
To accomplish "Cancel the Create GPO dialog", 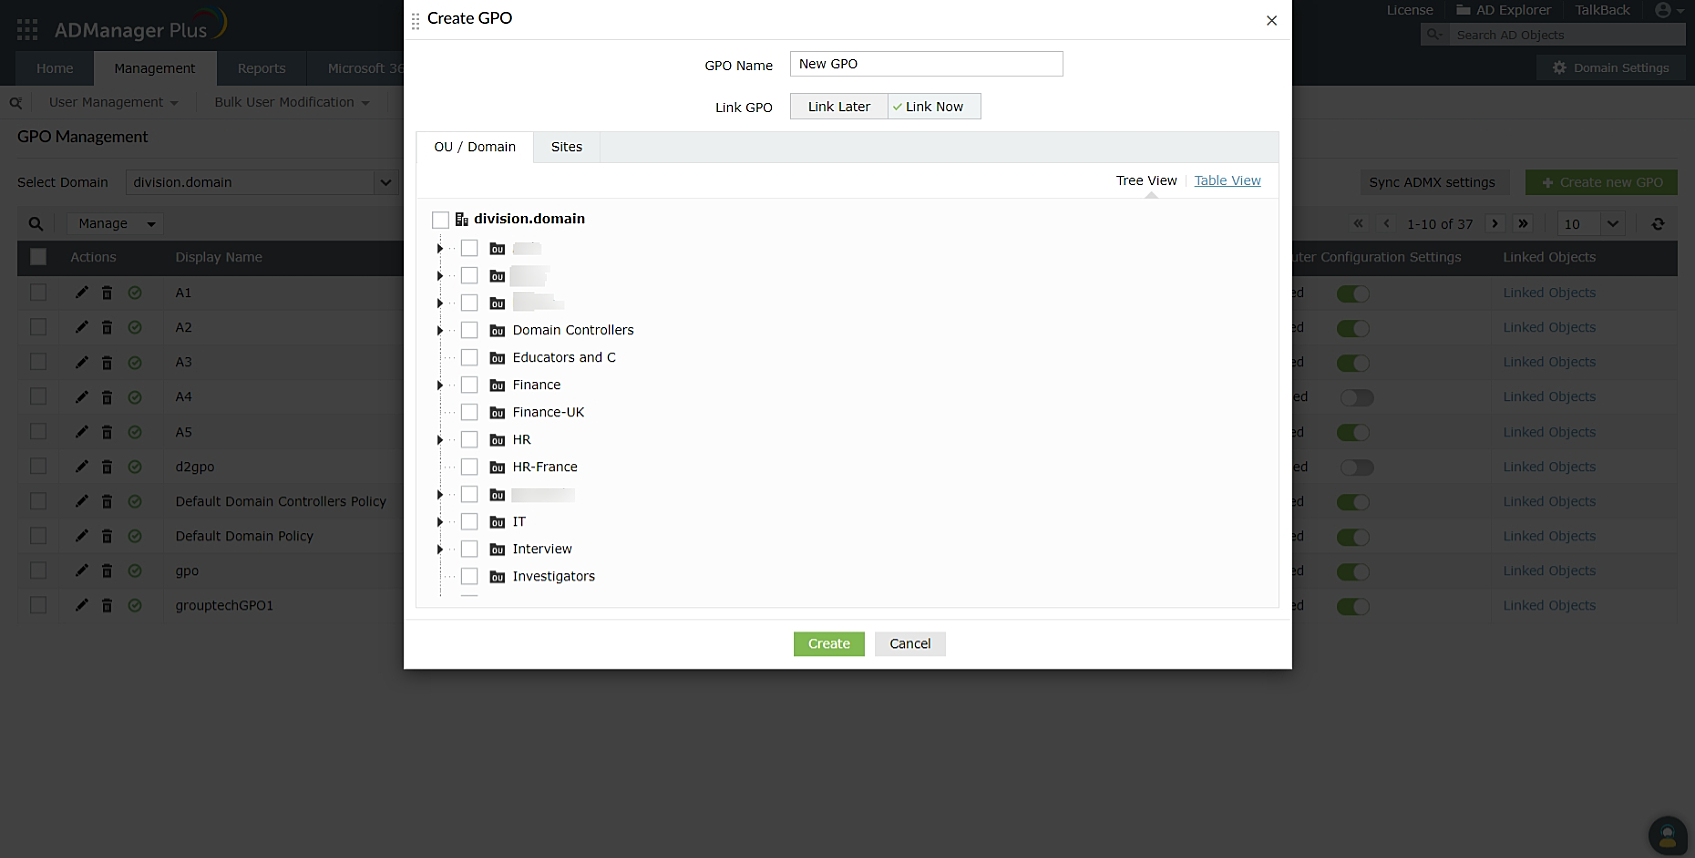I will (910, 644).
